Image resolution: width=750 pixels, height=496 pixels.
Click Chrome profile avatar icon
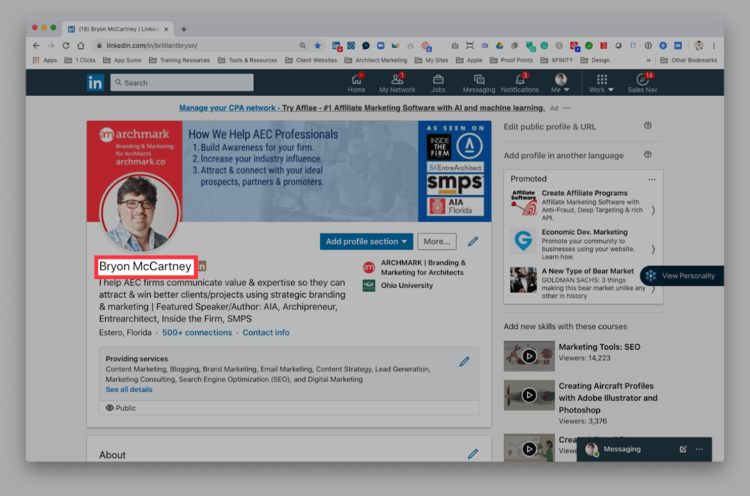[x=699, y=45]
